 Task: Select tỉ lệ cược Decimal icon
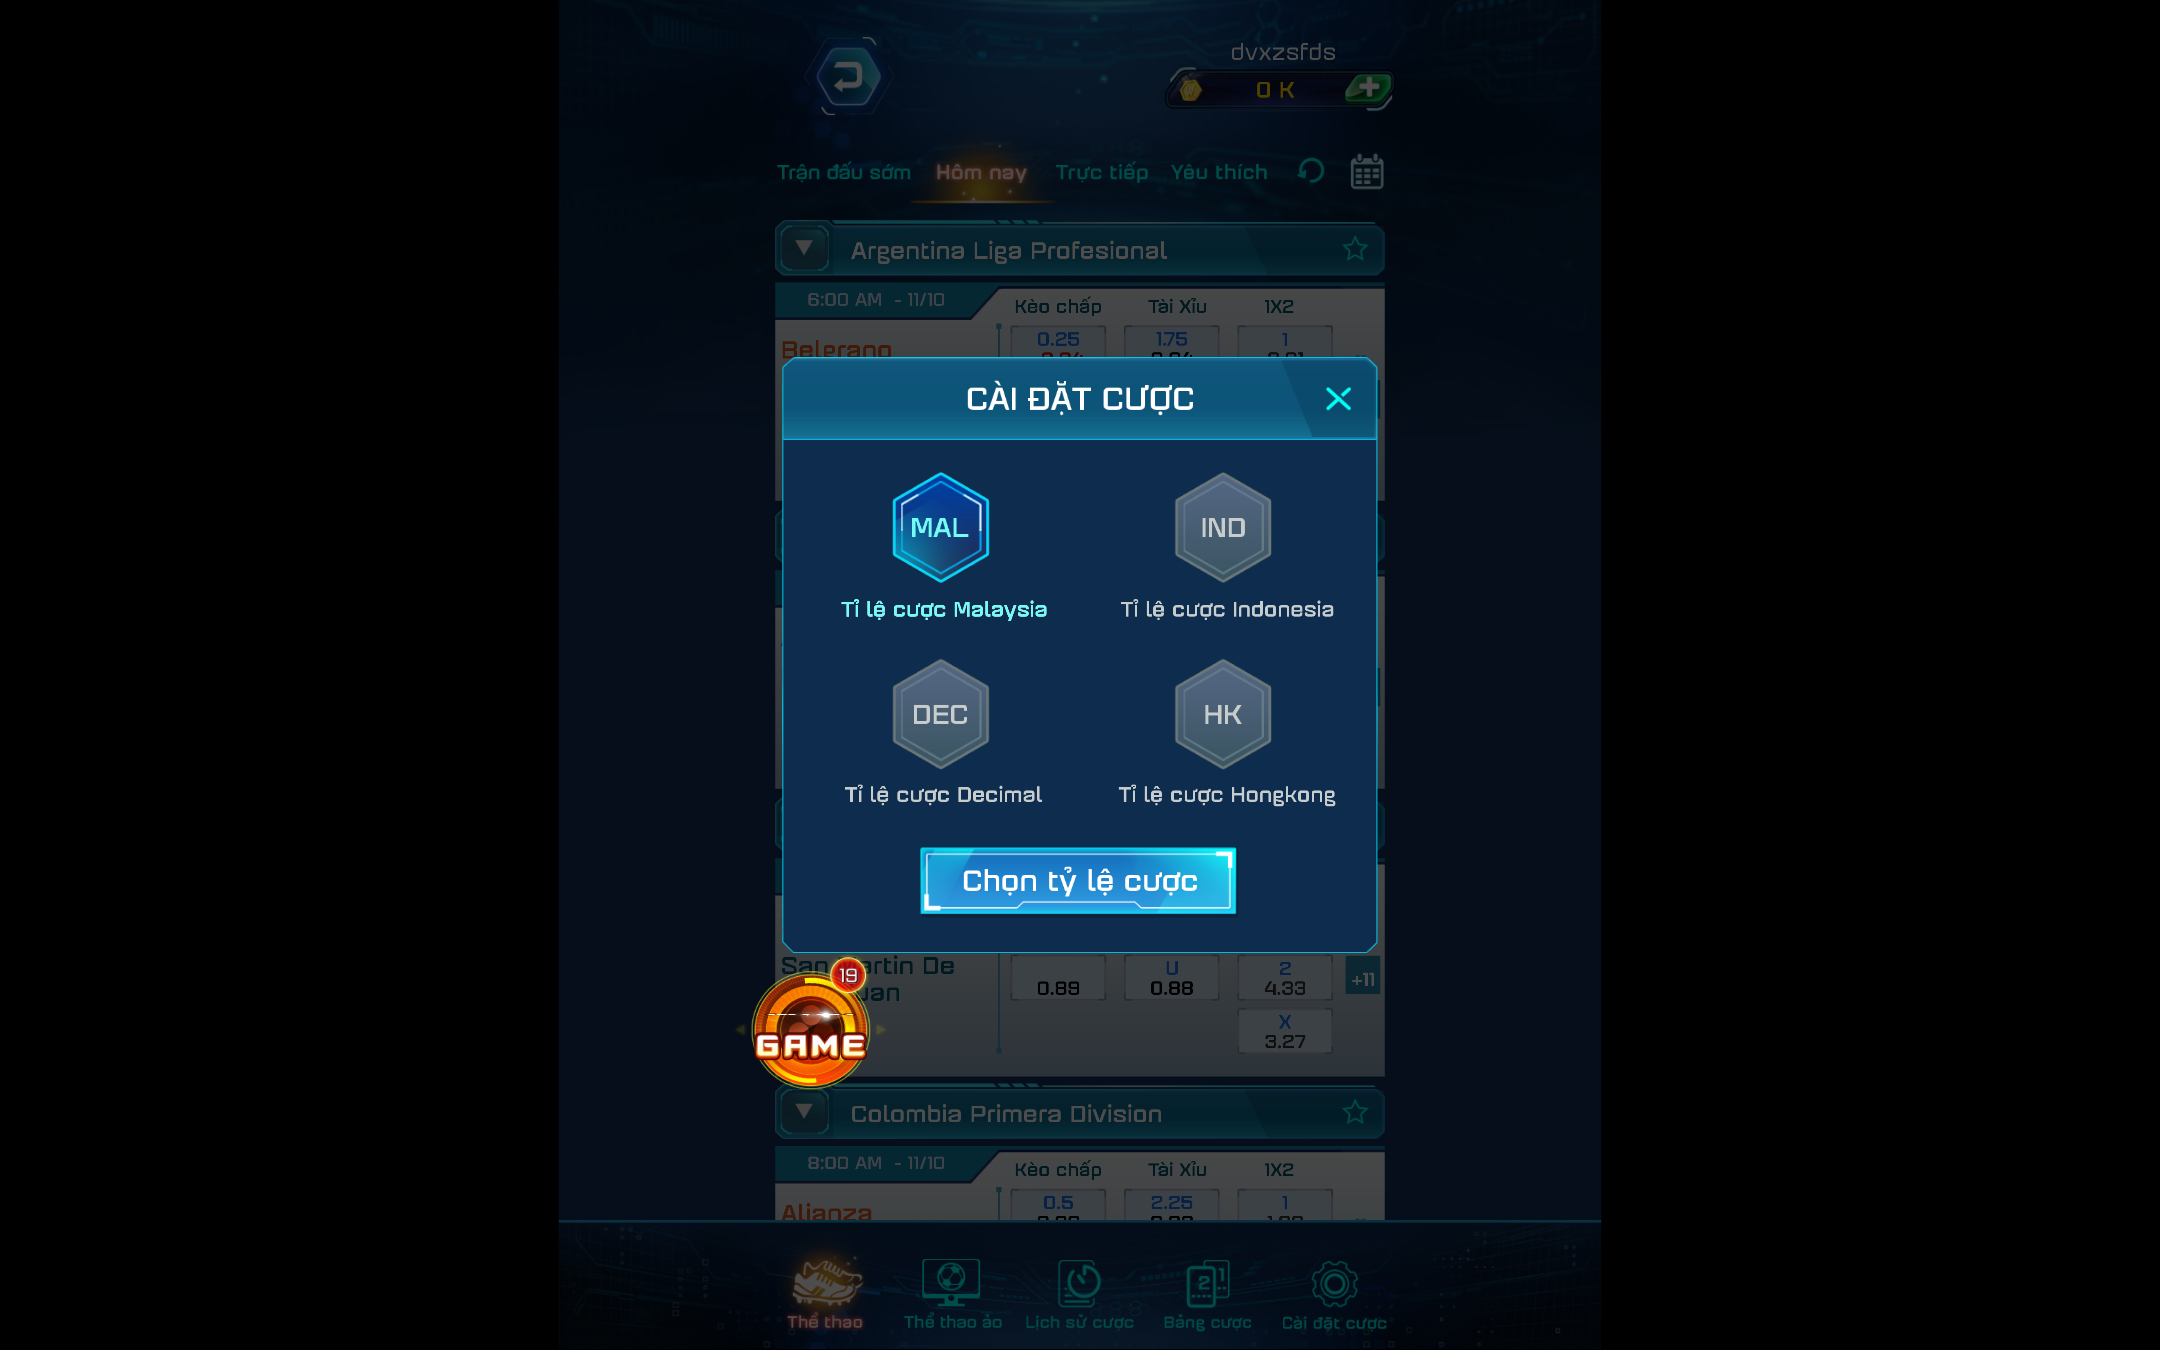coord(938,714)
